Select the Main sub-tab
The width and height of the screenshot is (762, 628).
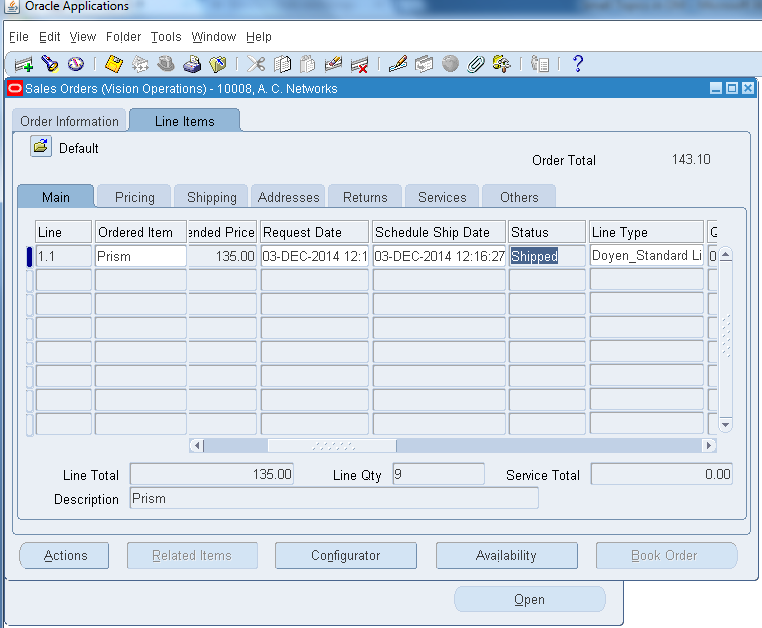click(x=56, y=197)
